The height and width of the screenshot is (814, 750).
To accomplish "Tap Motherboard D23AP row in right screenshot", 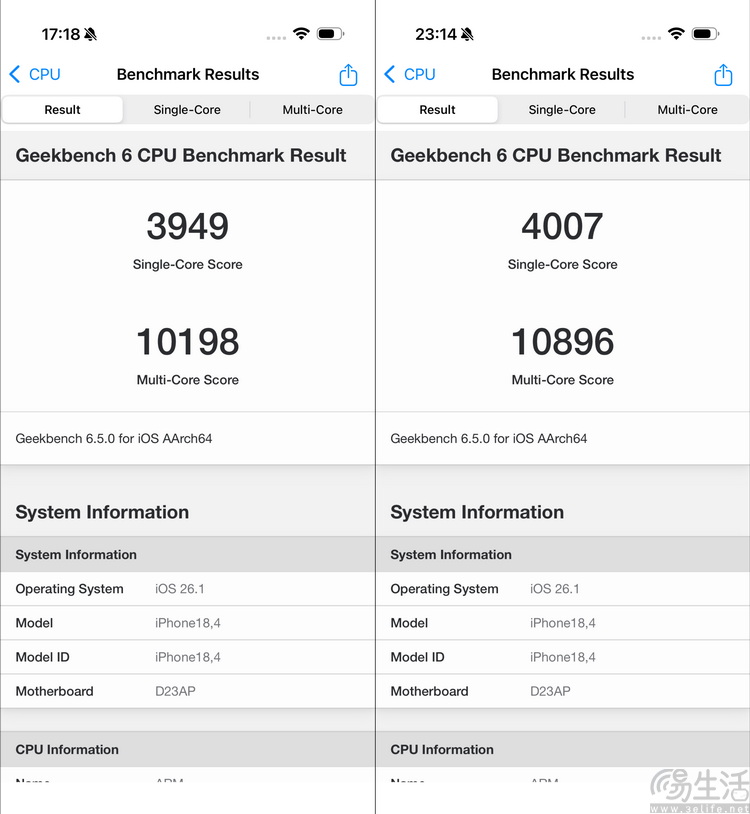I will (562, 691).
